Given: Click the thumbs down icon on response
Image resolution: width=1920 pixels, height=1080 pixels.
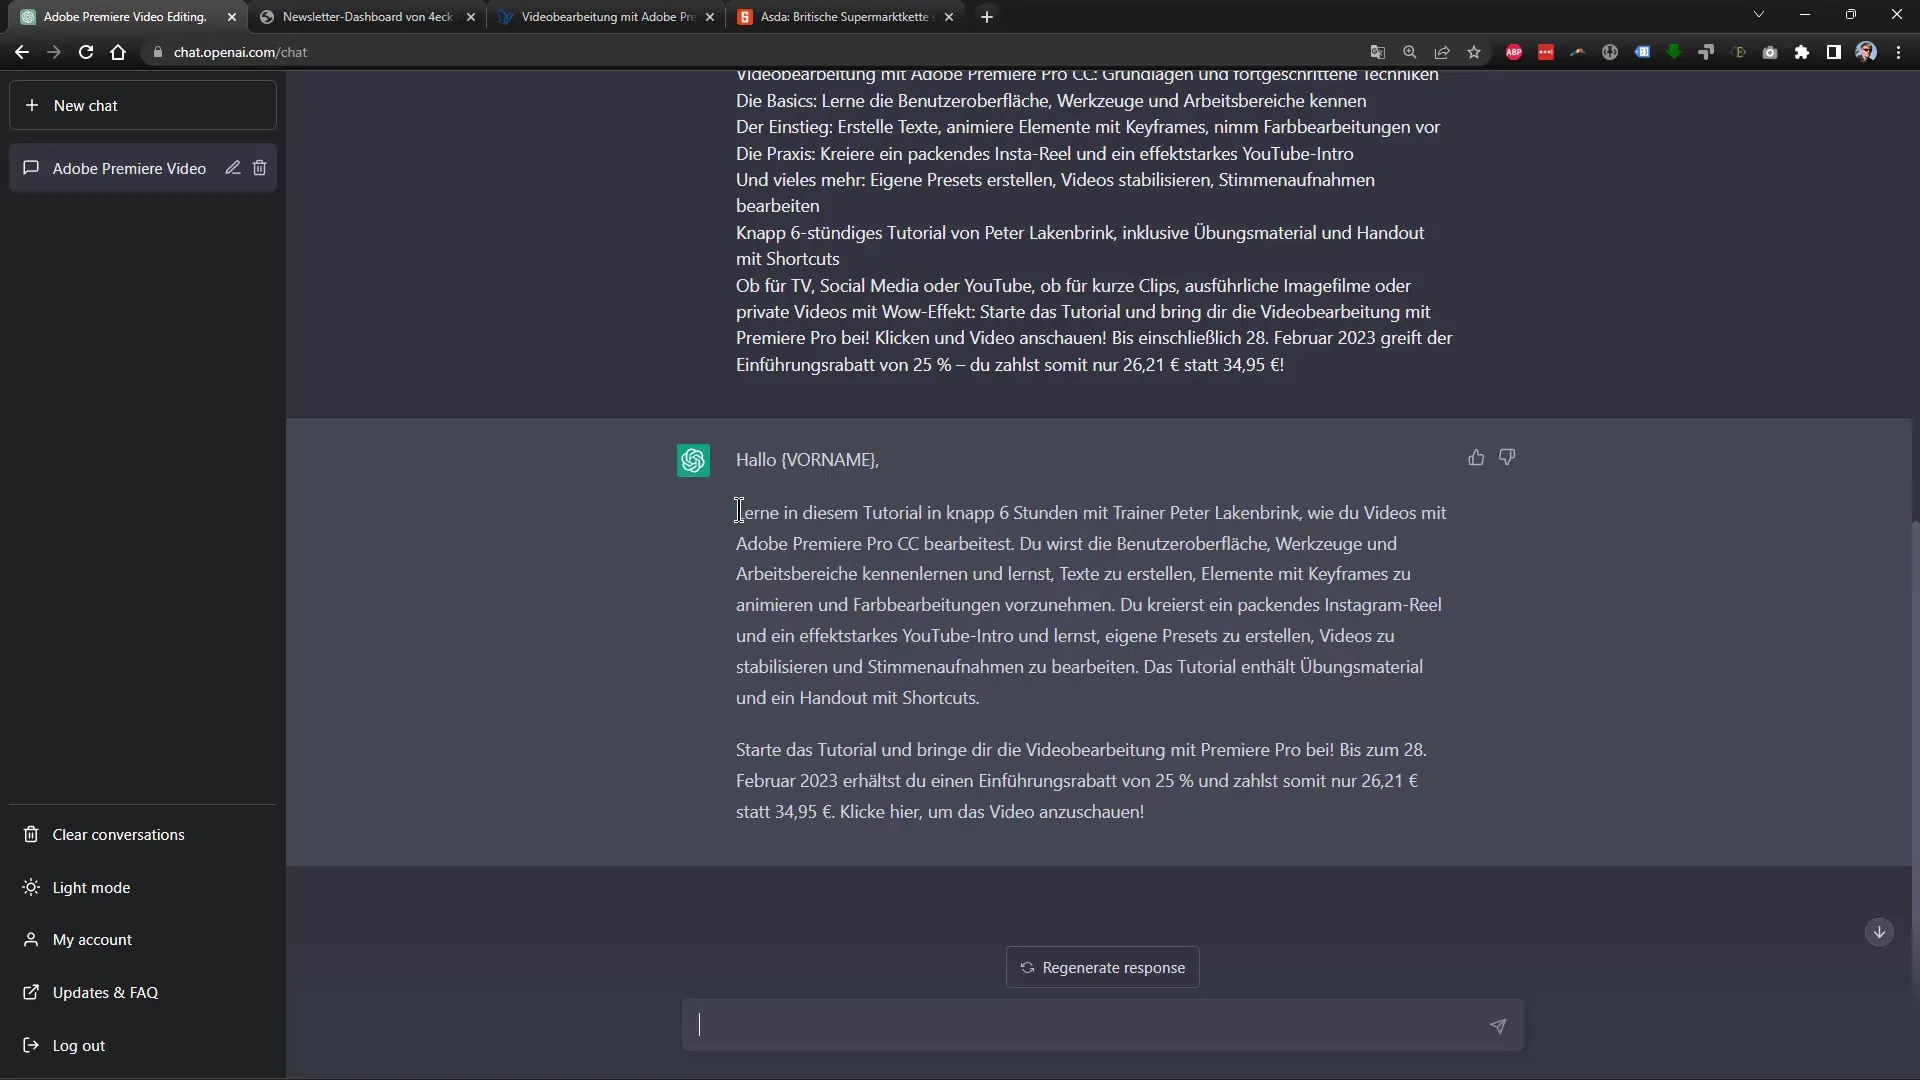Looking at the screenshot, I should (x=1507, y=456).
